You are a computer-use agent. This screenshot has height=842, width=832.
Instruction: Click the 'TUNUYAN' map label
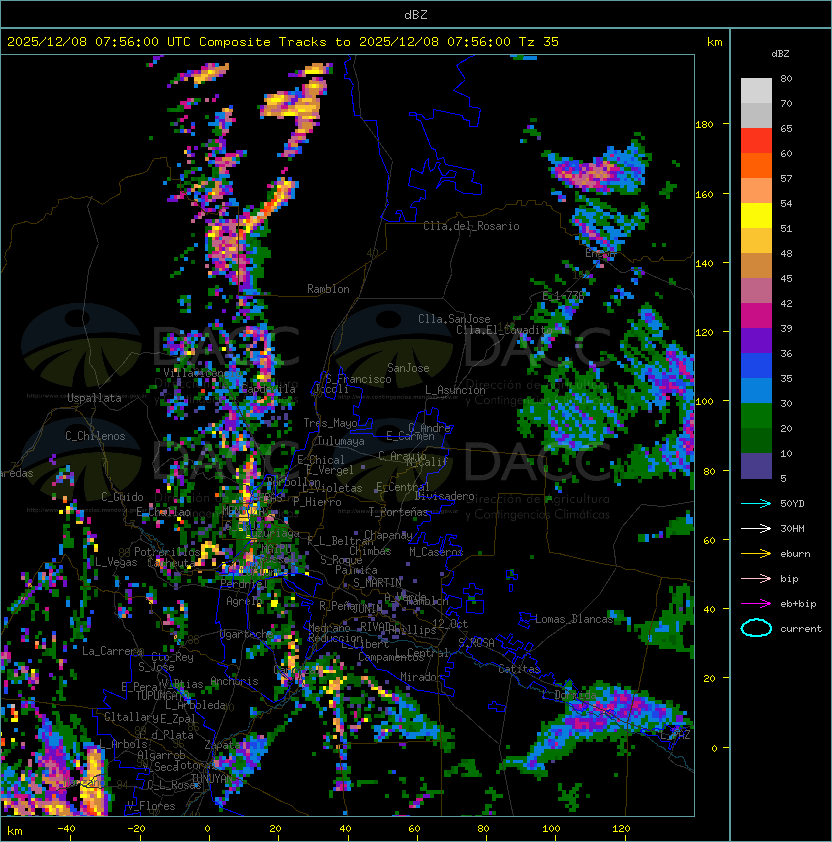[212, 778]
